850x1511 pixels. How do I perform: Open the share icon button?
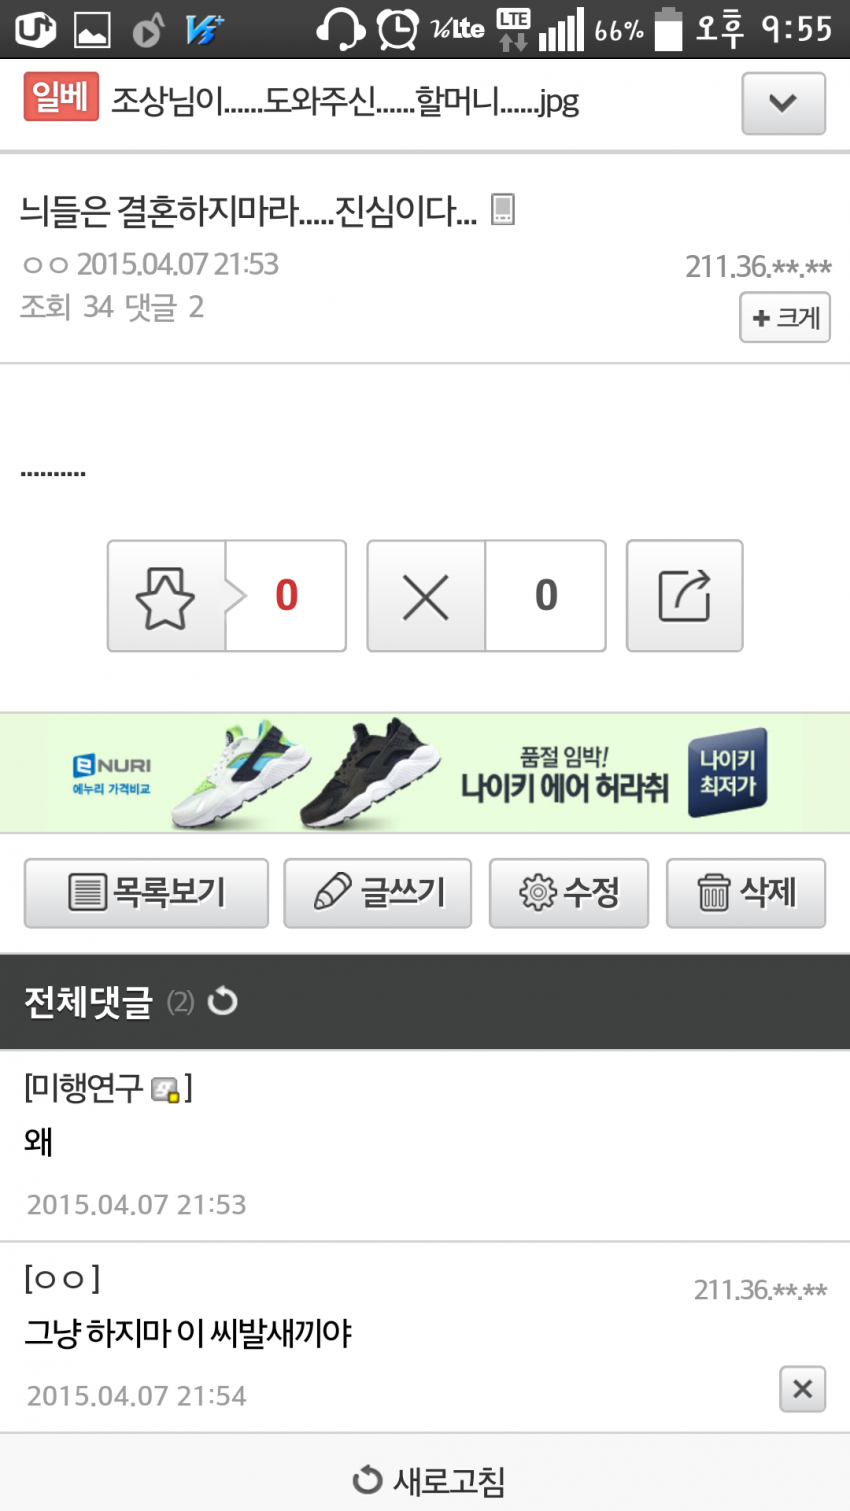(x=684, y=596)
